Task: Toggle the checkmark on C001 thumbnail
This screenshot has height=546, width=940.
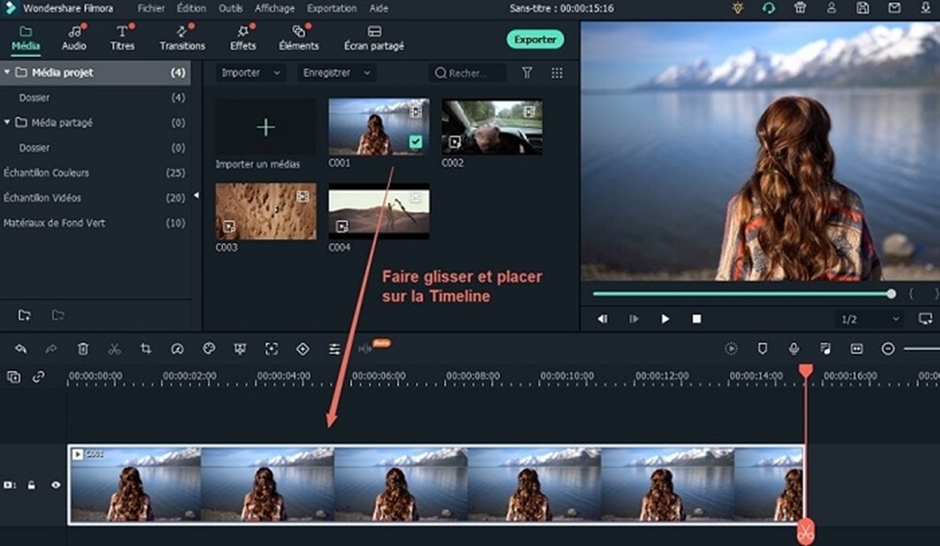Action: coord(416,142)
